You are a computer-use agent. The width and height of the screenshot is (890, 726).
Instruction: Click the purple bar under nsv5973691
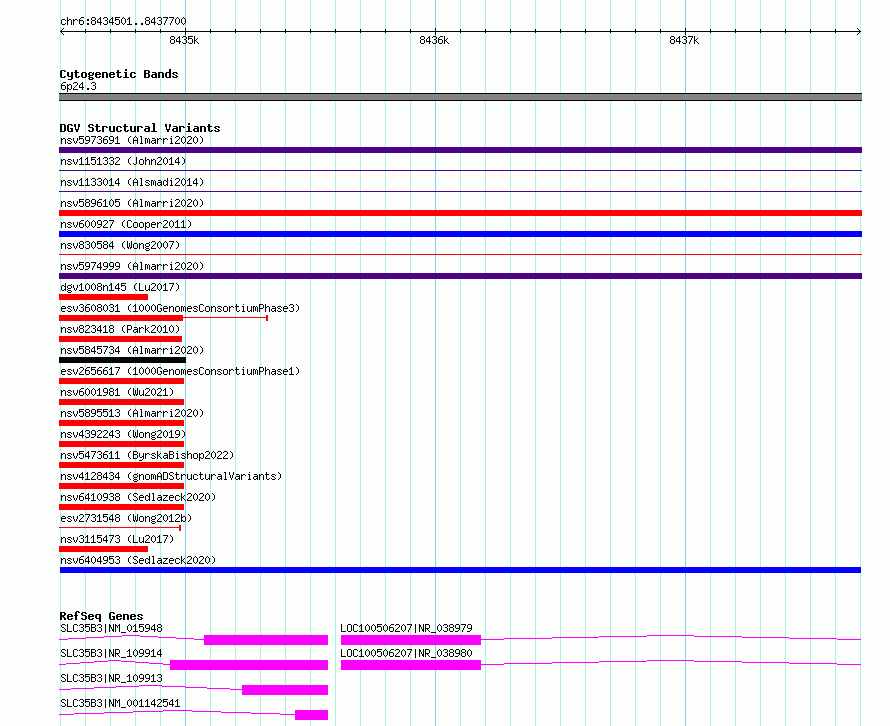[x=460, y=150]
